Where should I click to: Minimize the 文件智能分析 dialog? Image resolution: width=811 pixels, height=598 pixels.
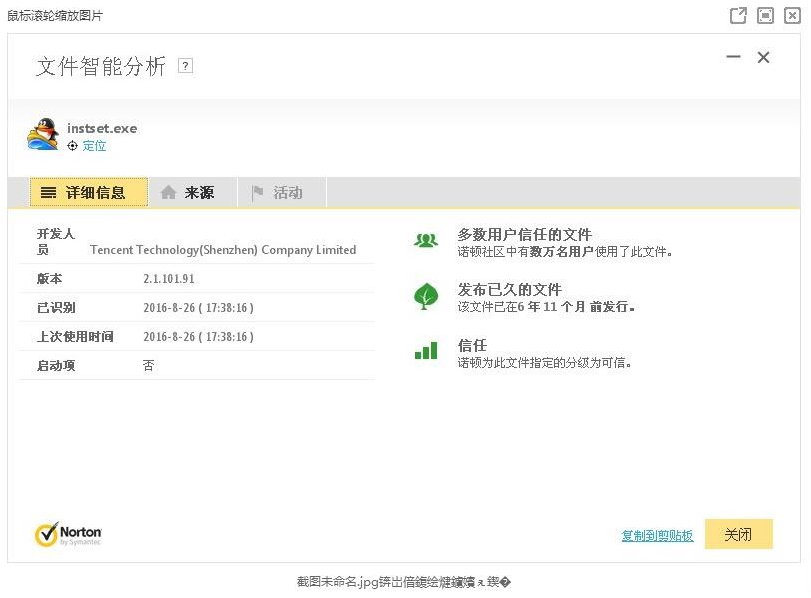[733, 58]
